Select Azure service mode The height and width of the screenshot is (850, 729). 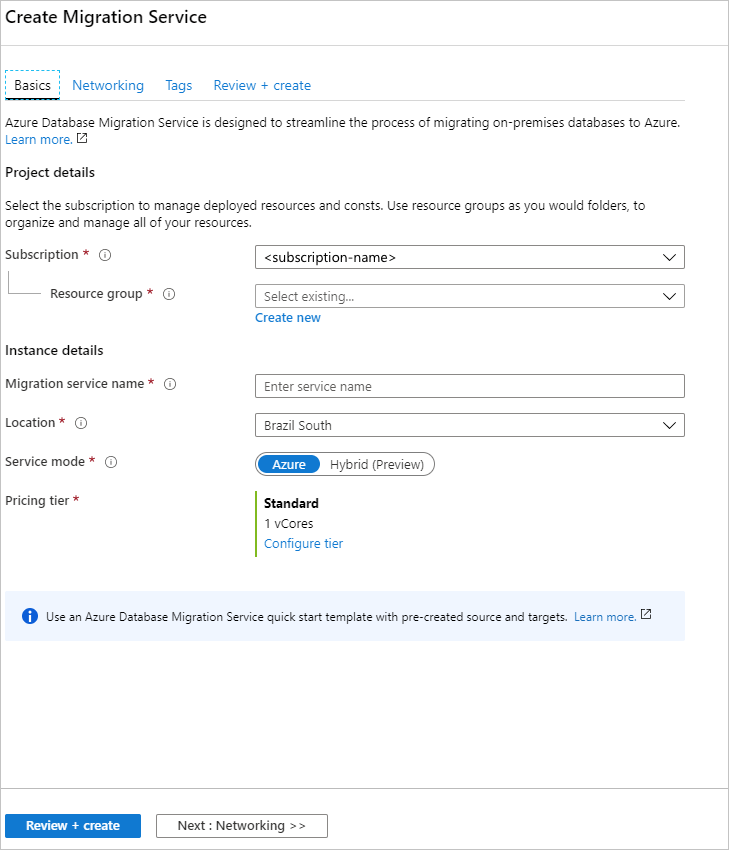(x=288, y=463)
